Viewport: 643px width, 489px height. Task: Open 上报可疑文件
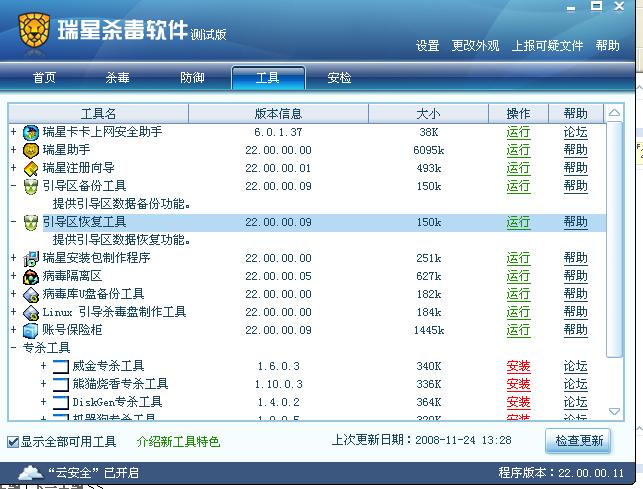tap(547, 46)
